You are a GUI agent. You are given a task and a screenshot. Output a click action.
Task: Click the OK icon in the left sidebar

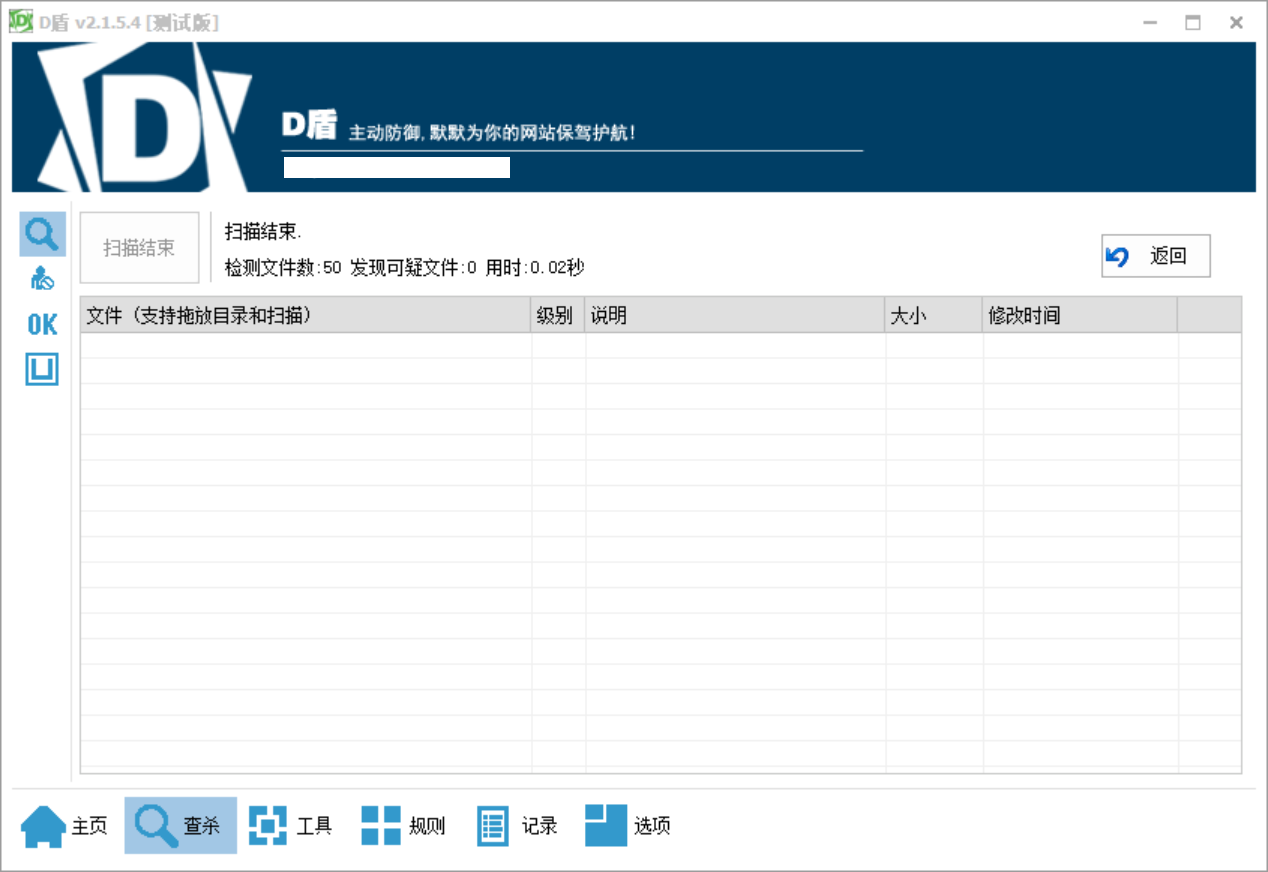click(41, 323)
